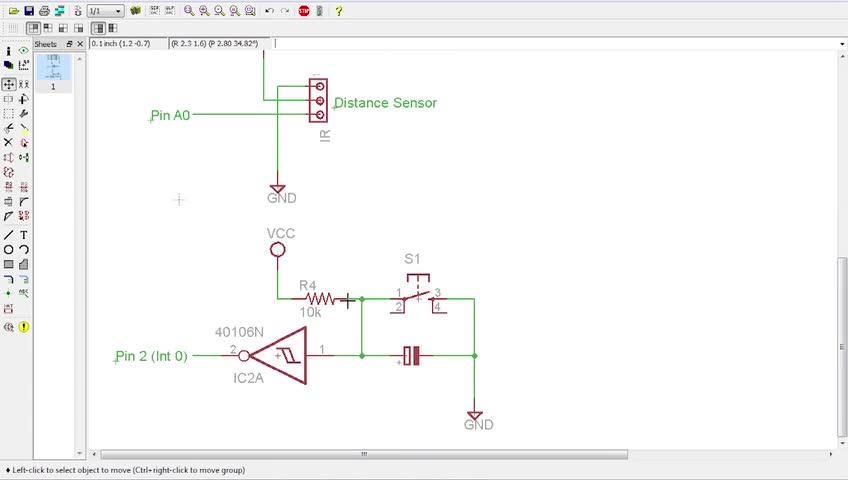Zoom in on the schematic

click(204, 11)
